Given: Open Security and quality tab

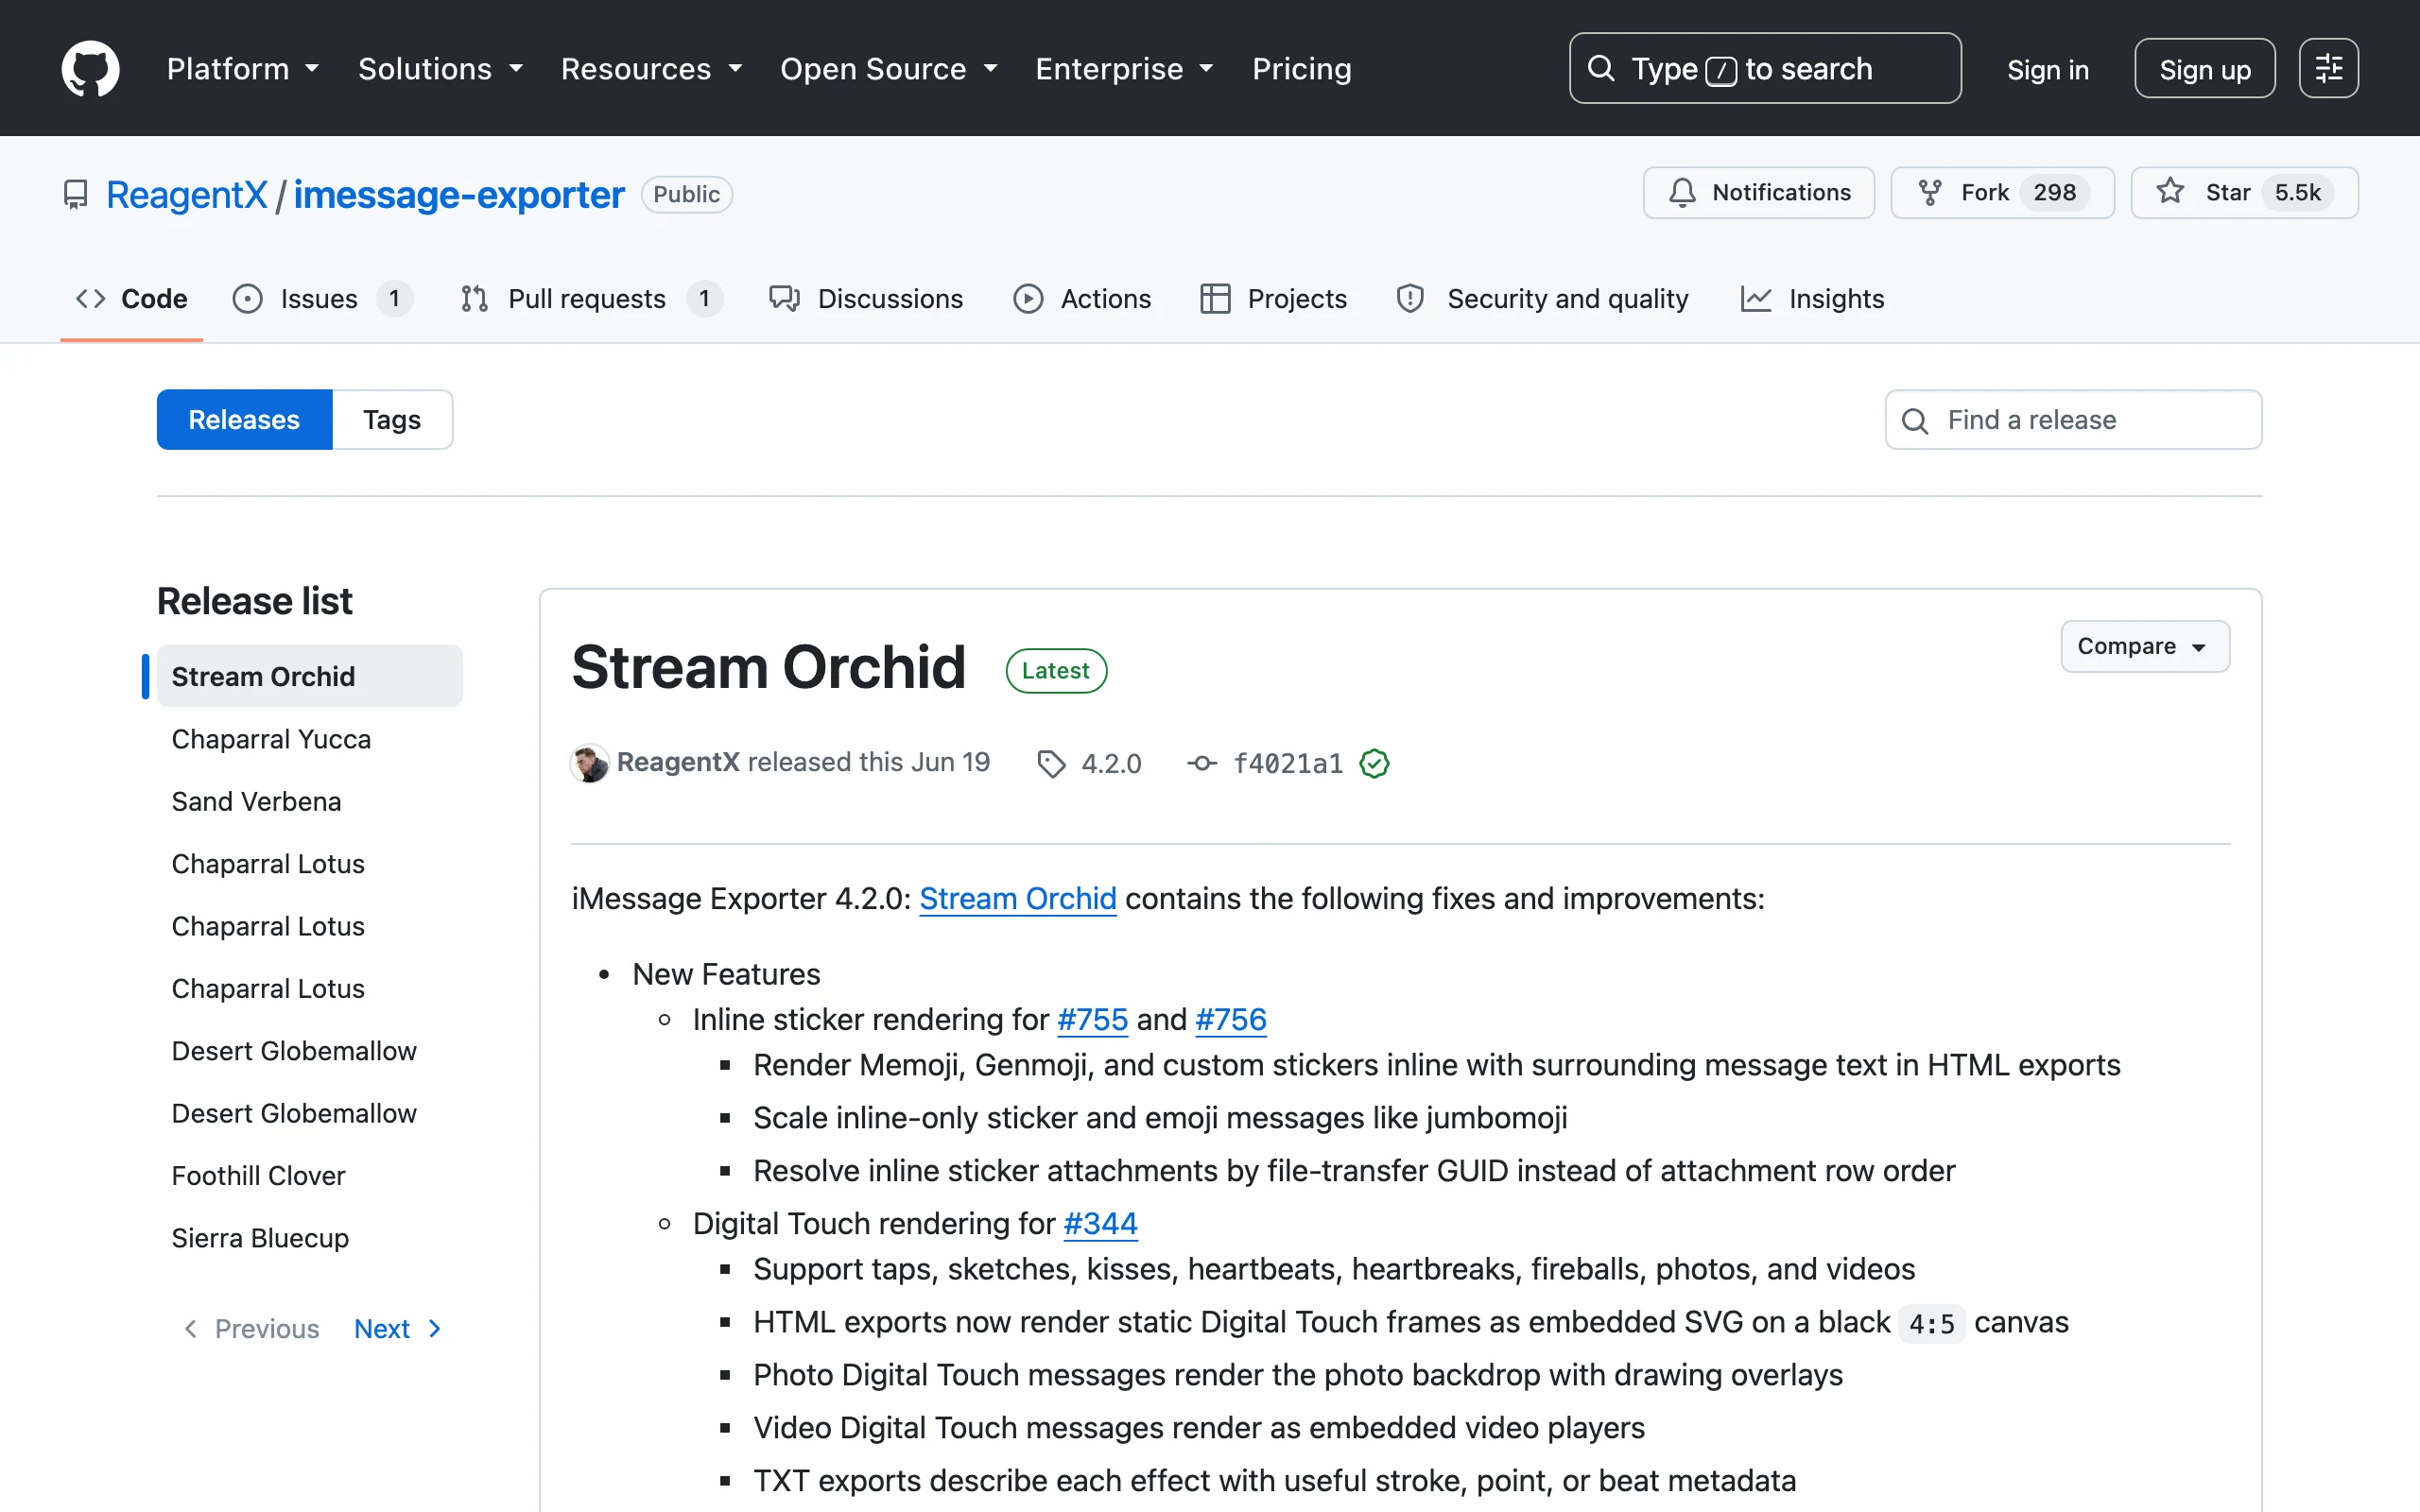Looking at the screenshot, I should 1542,298.
